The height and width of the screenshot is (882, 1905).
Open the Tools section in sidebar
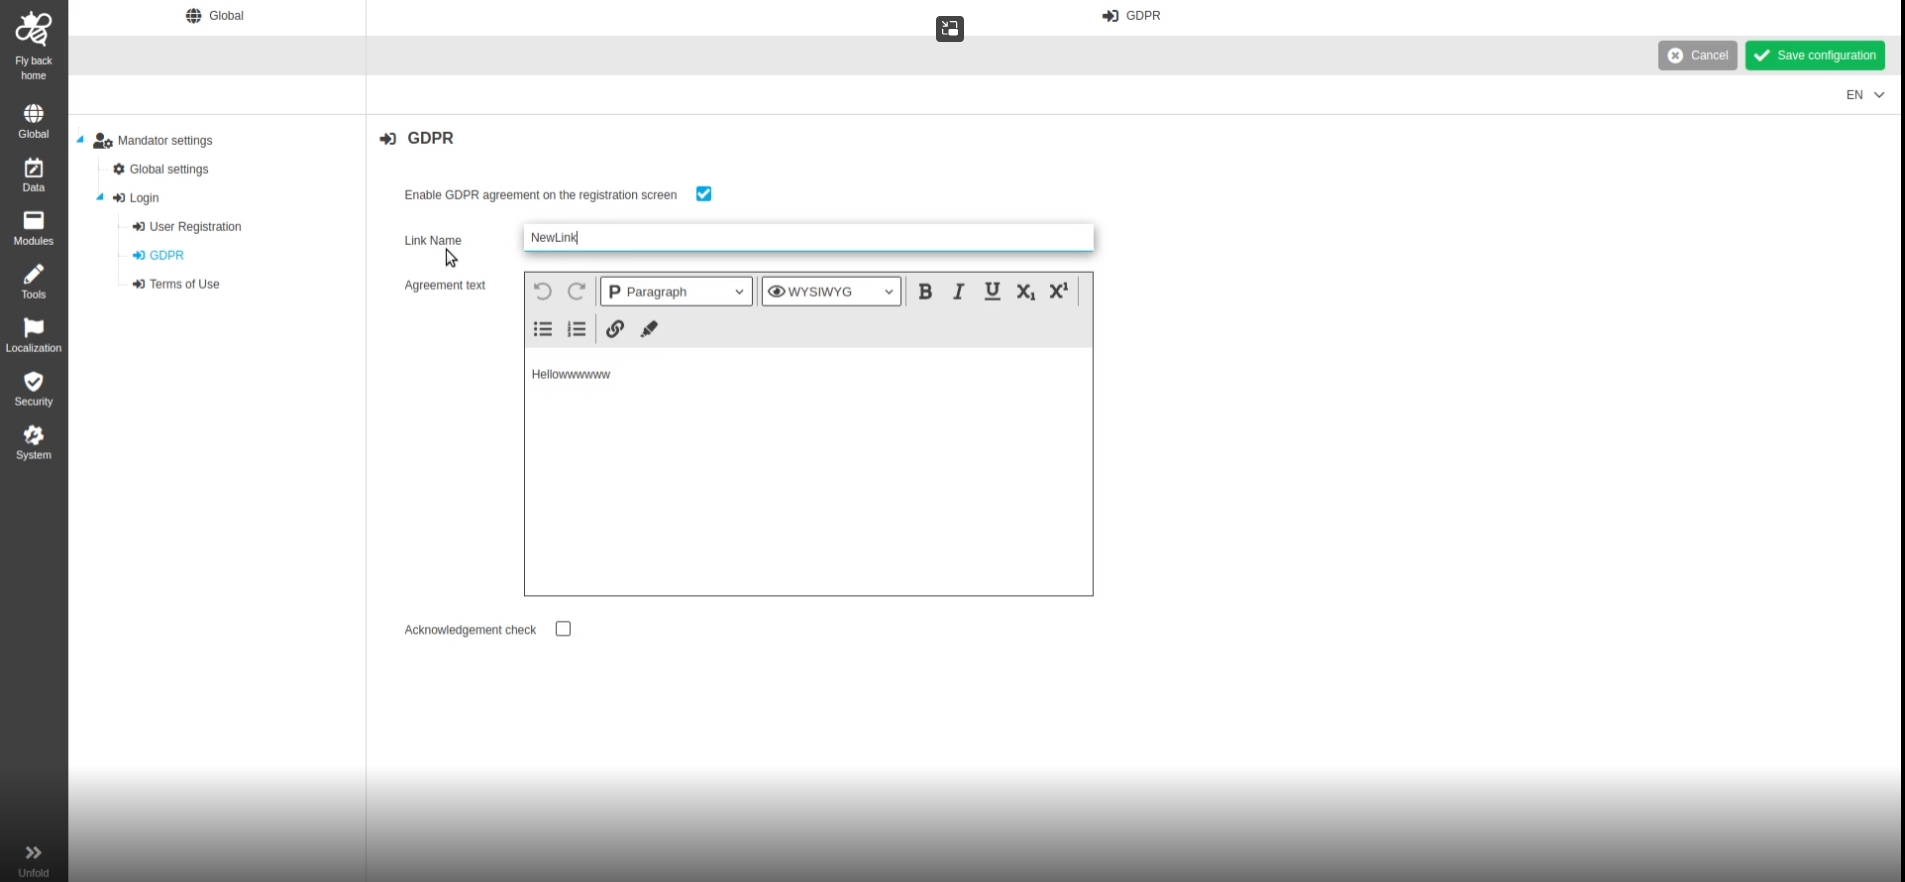[33, 282]
